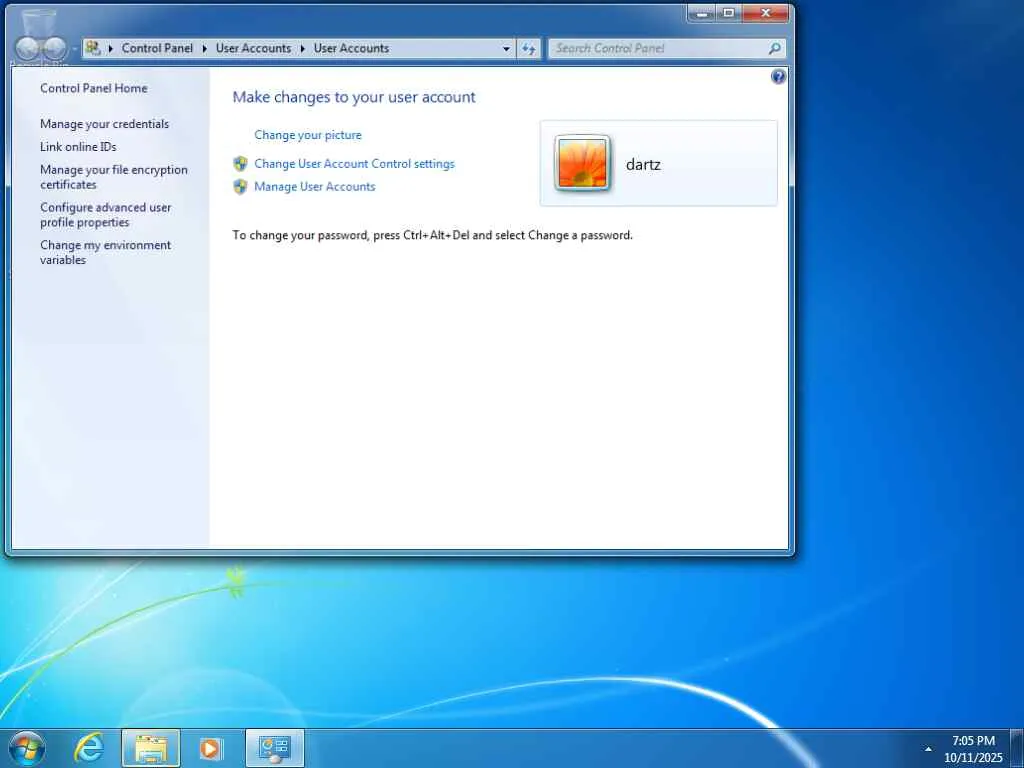Minimize the User Accounts window

point(702,13)
